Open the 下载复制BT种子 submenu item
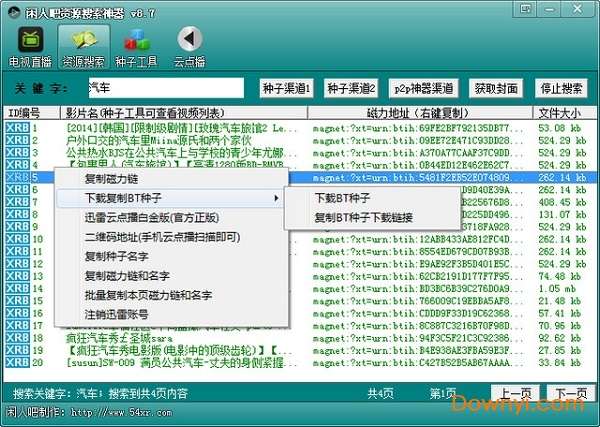 [x=170, y=198]
